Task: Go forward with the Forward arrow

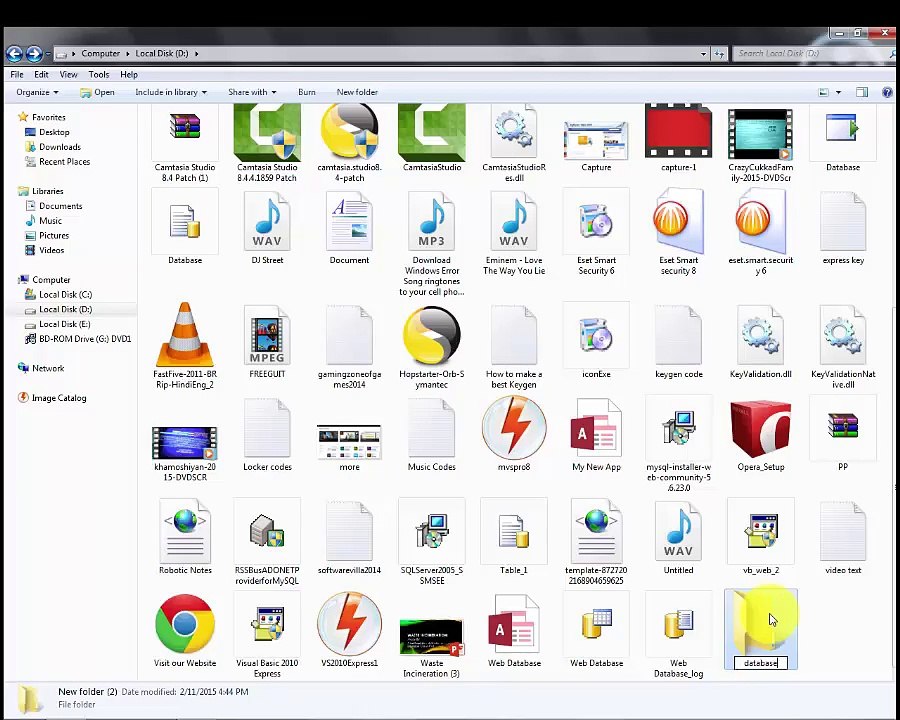Action: tap(34, 54)
